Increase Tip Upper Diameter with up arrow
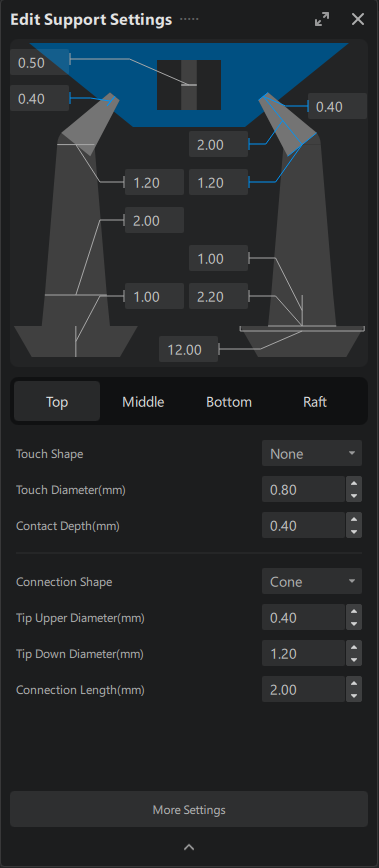 [354, 611]
